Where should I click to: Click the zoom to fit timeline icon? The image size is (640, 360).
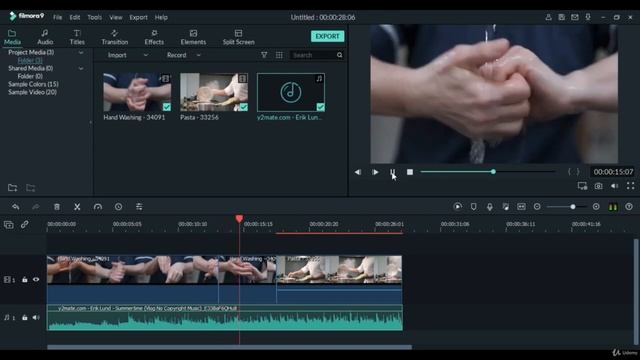(x=522, y=207)
